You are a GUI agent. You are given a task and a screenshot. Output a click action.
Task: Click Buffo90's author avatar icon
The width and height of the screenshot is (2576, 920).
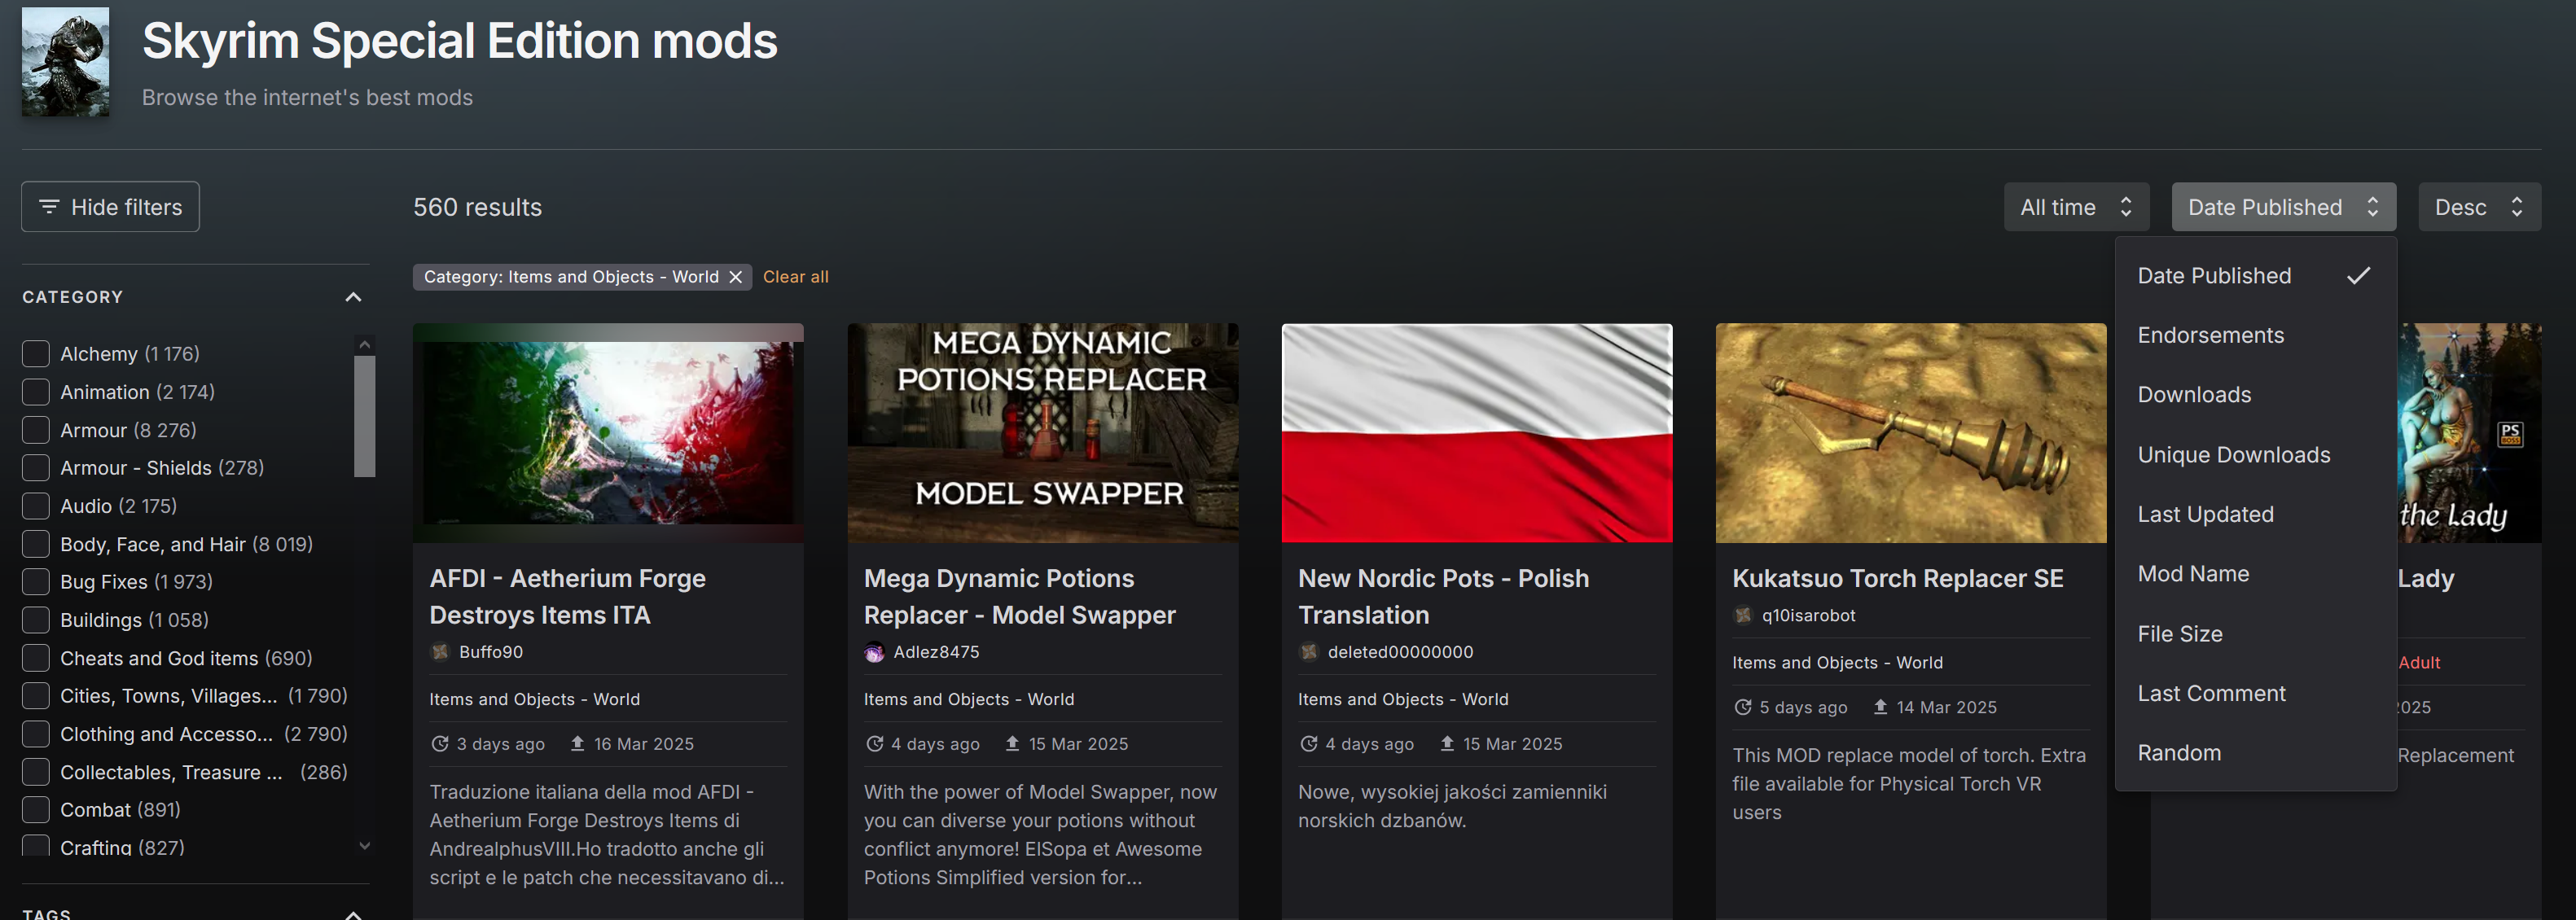click(440, 652)
